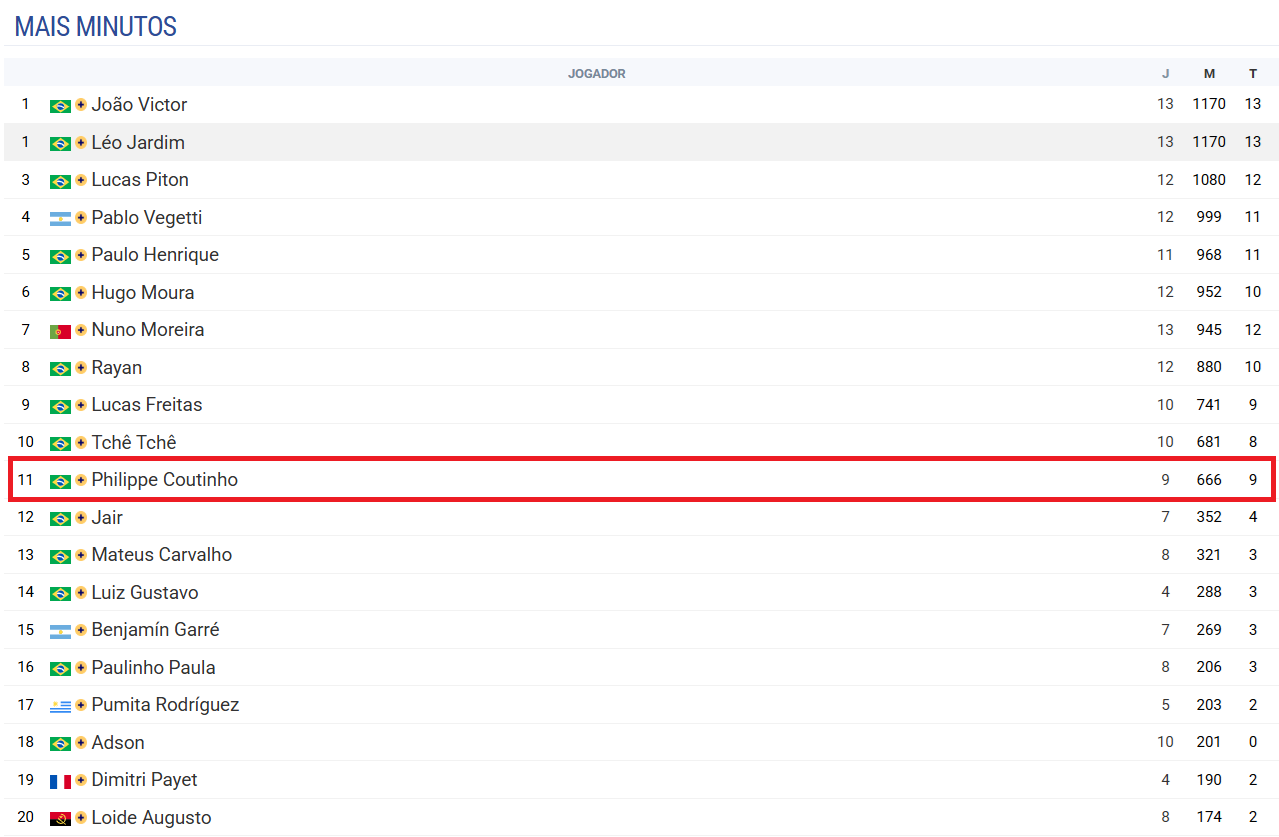Click the club crest beside Paulo Henrique
The height and width of the screenshot is (837, 1279).
click(81, 255)
